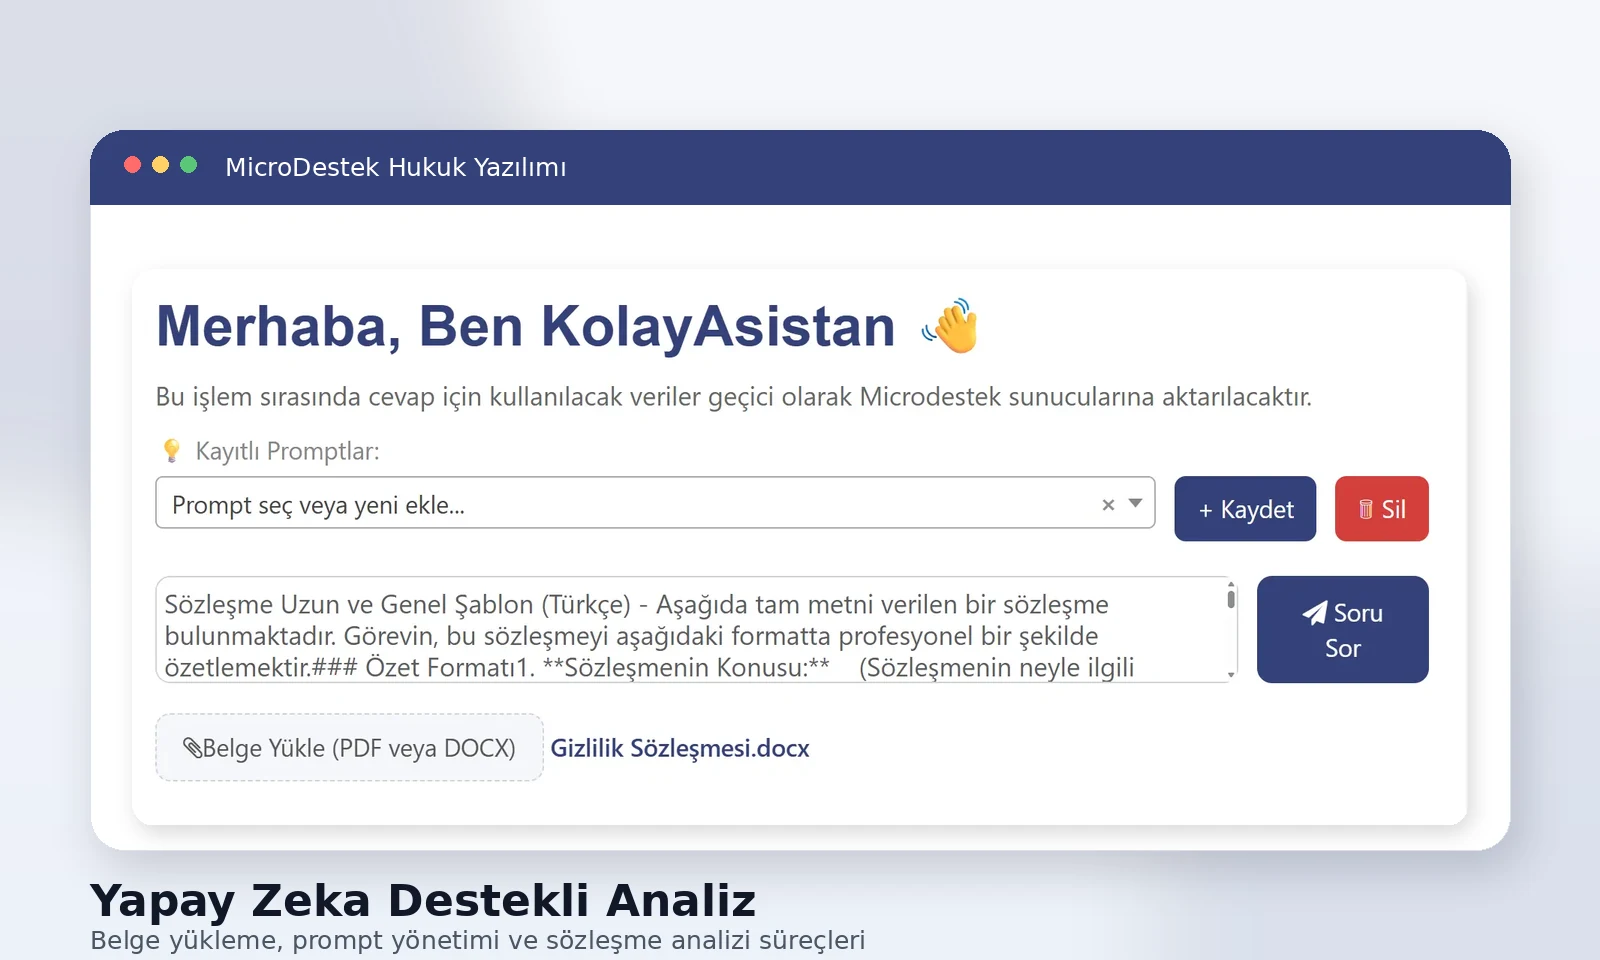
Task: Clear the prompt selection with the × icon
Action: coord(1107,504)
